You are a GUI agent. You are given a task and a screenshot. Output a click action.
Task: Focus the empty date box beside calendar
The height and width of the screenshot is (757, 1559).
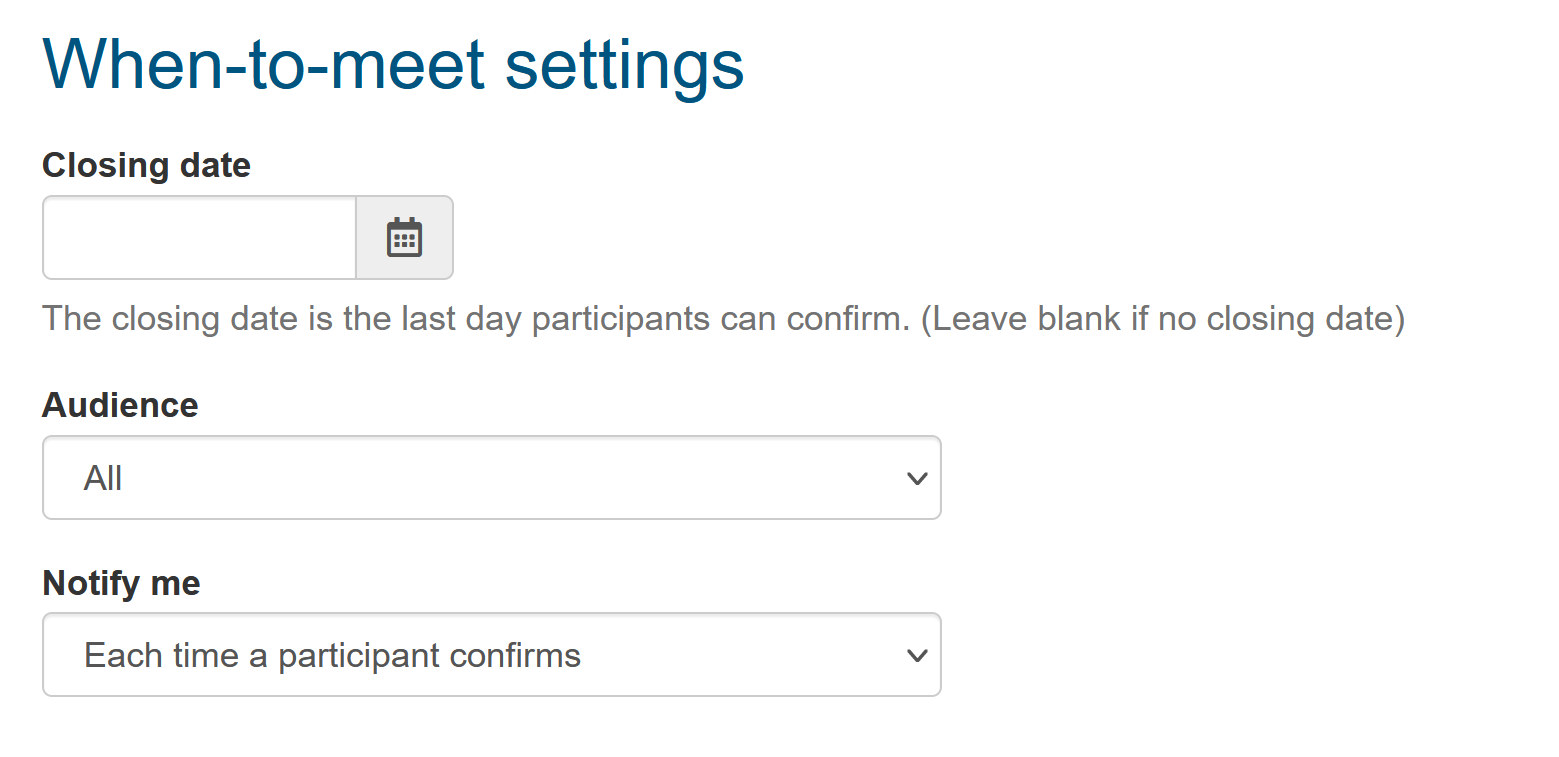click(x=199, y=238)
